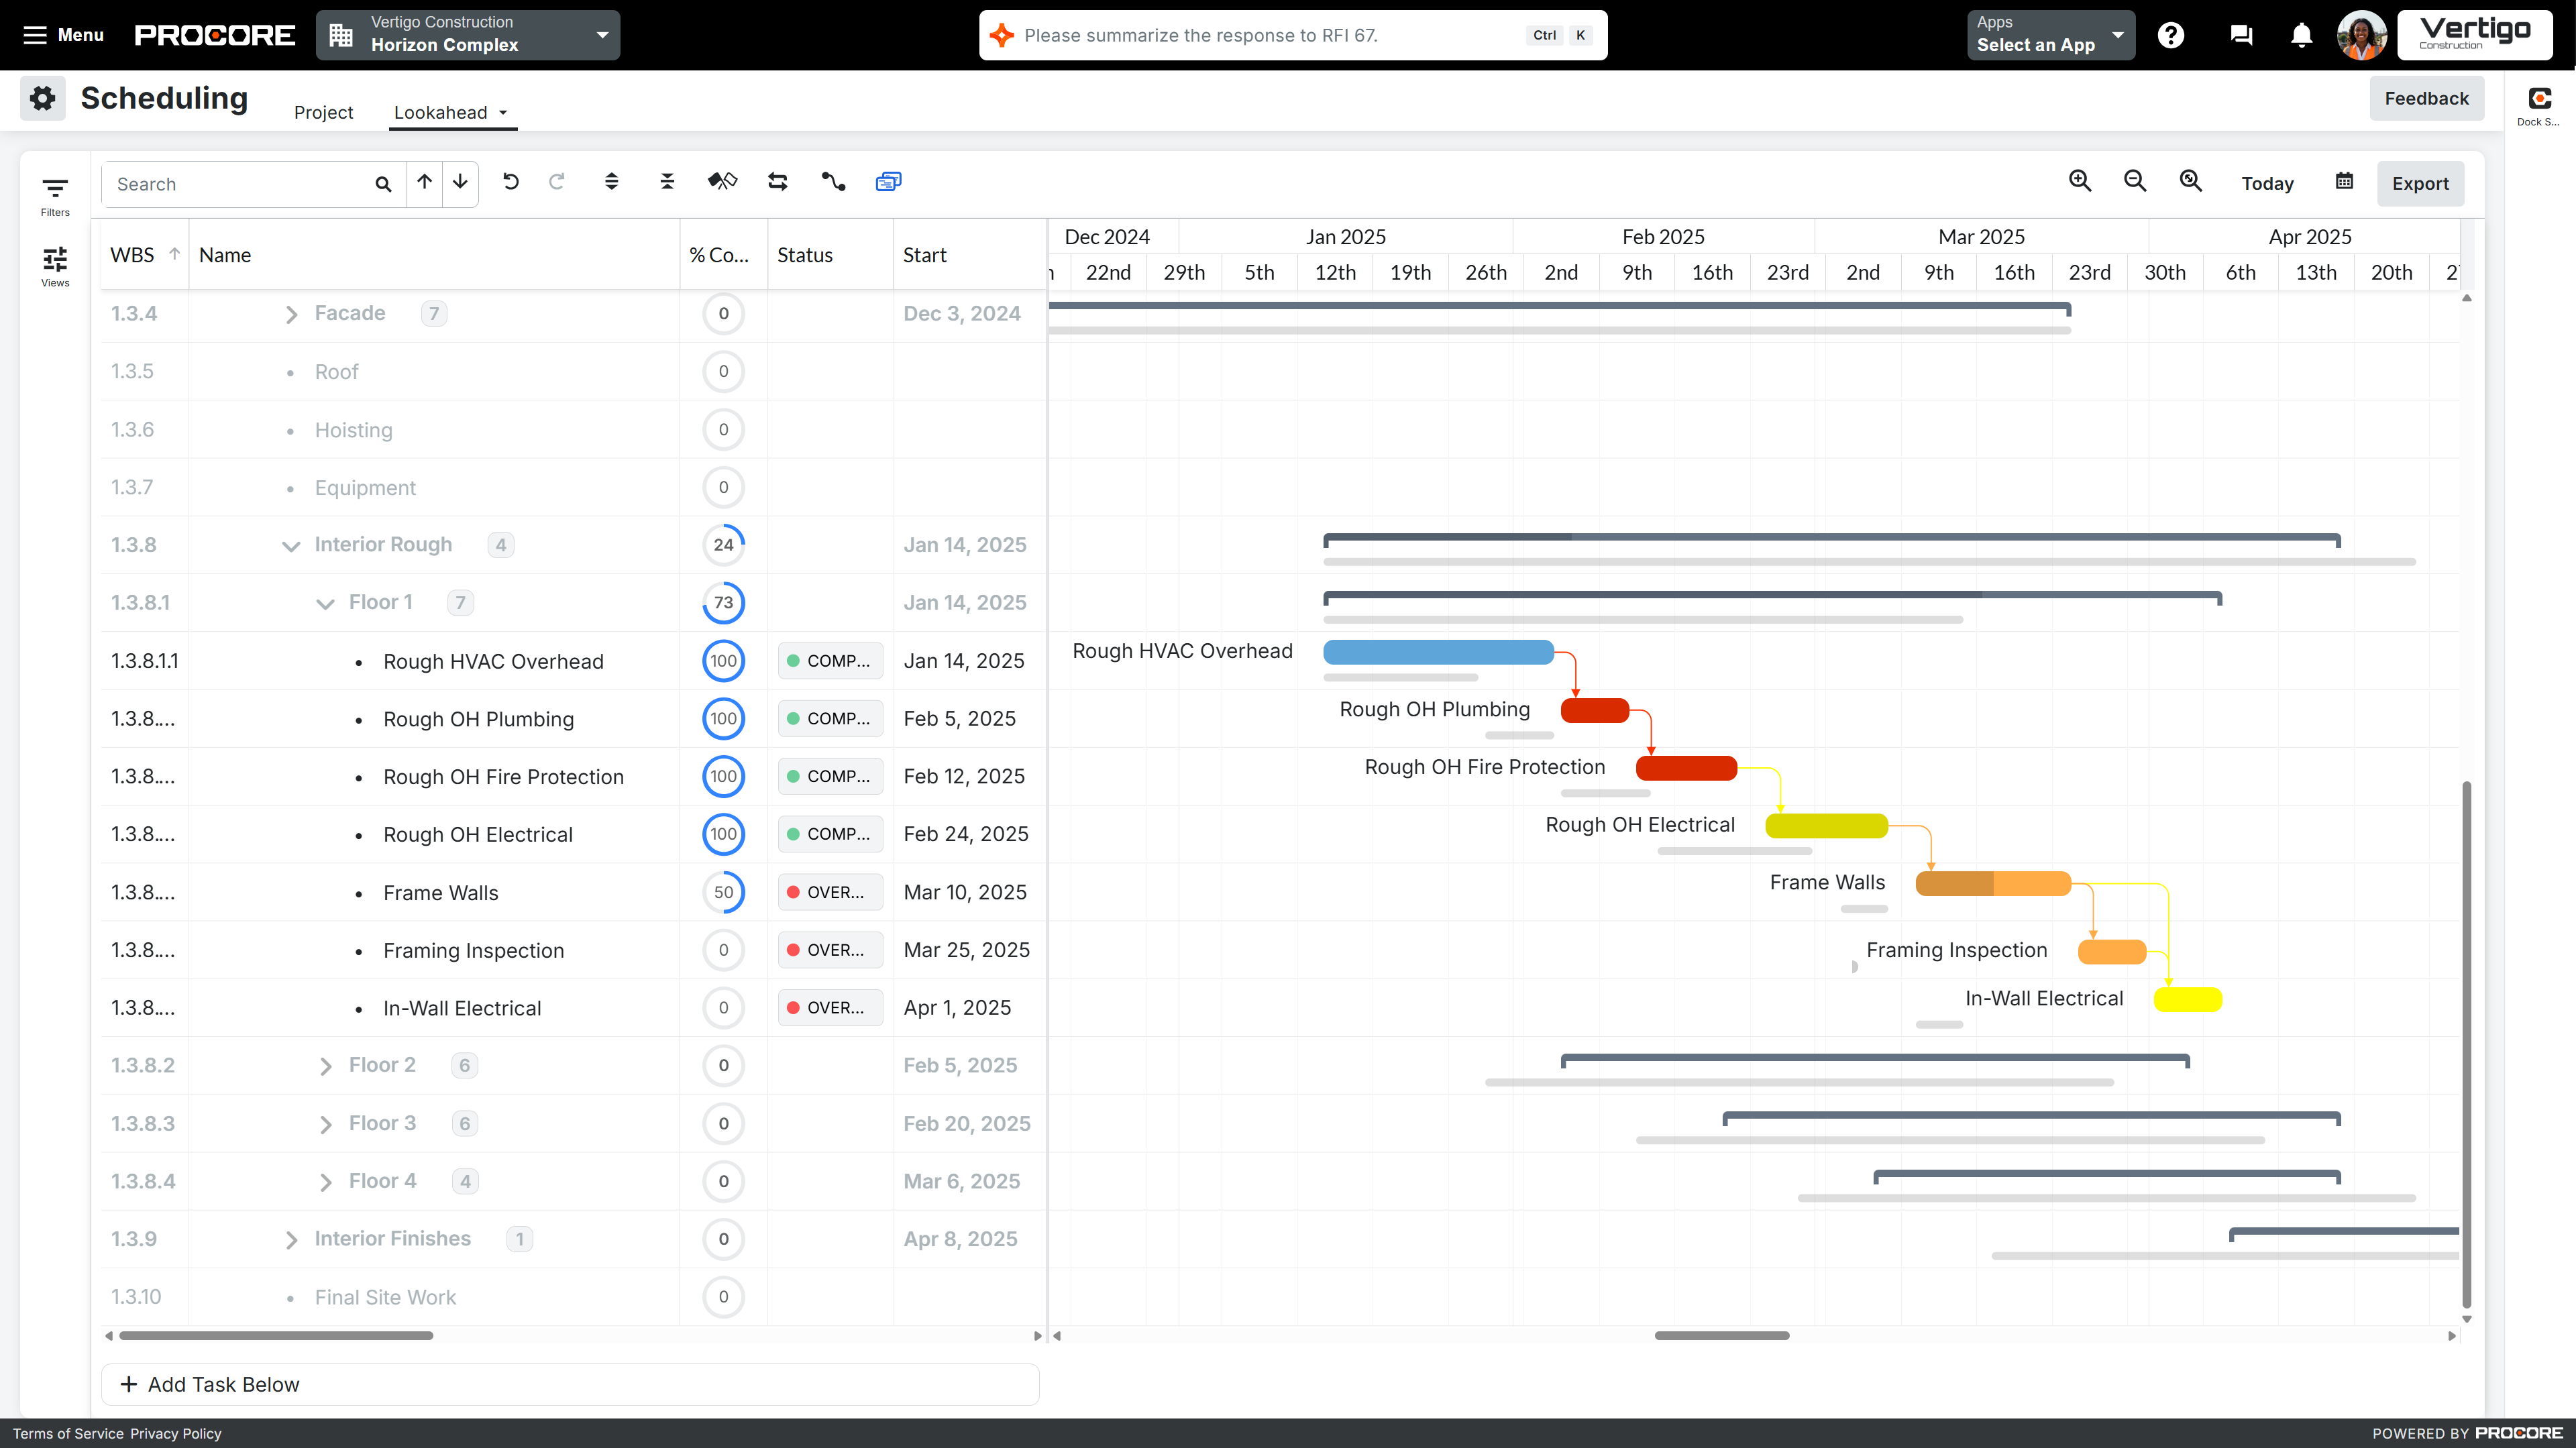Toggle the highlighted blue window icon
Image resolution: width=2576 pixels, height=1448 pixels.
pyautogui.click(x=888, y=182)
